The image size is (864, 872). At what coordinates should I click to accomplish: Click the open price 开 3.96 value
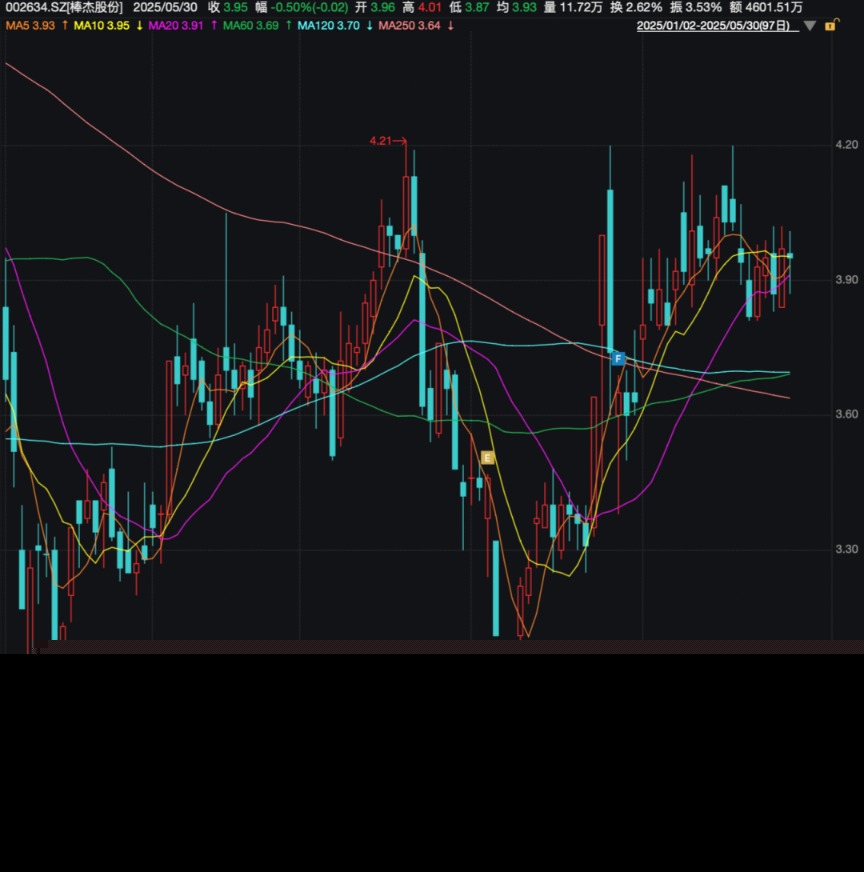pyautogui.click(x=375, y=8)
